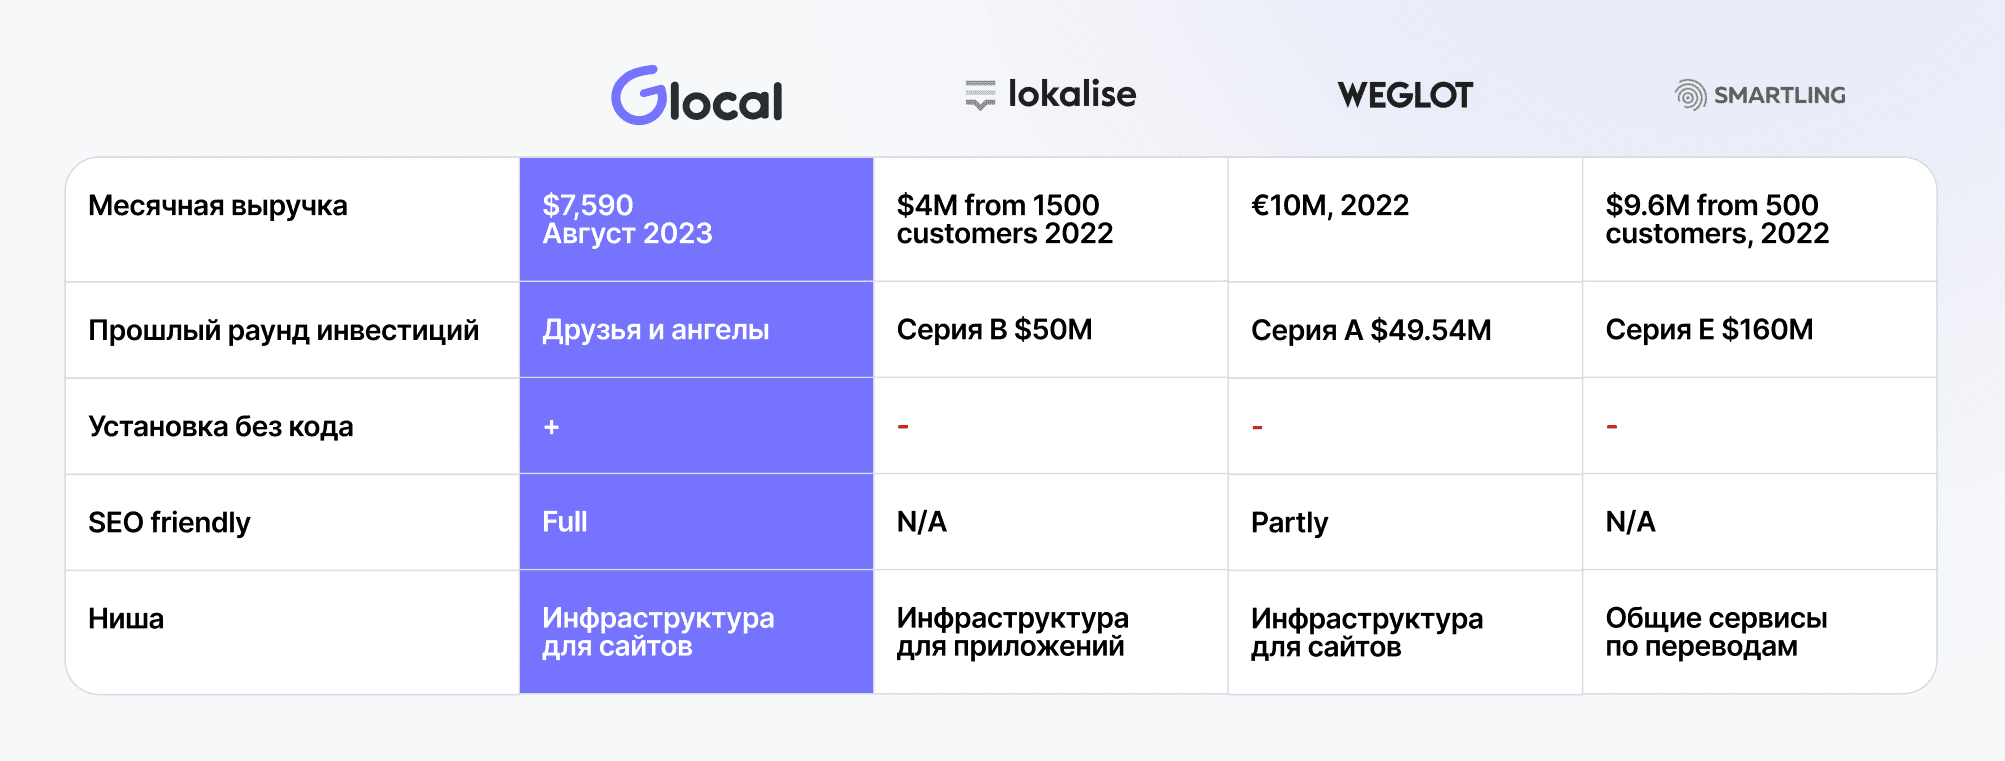Select the "Месячная выручка" row label

218,206
